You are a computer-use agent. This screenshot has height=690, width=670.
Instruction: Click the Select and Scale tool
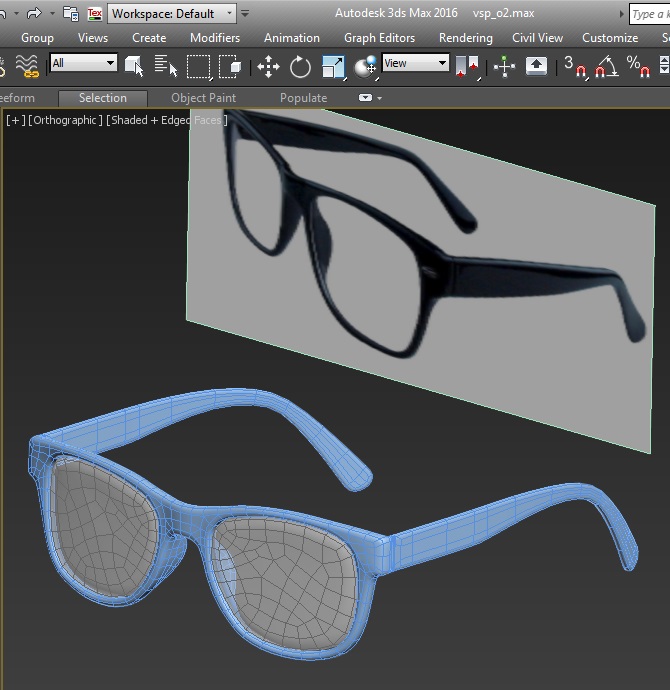point(333,66)
